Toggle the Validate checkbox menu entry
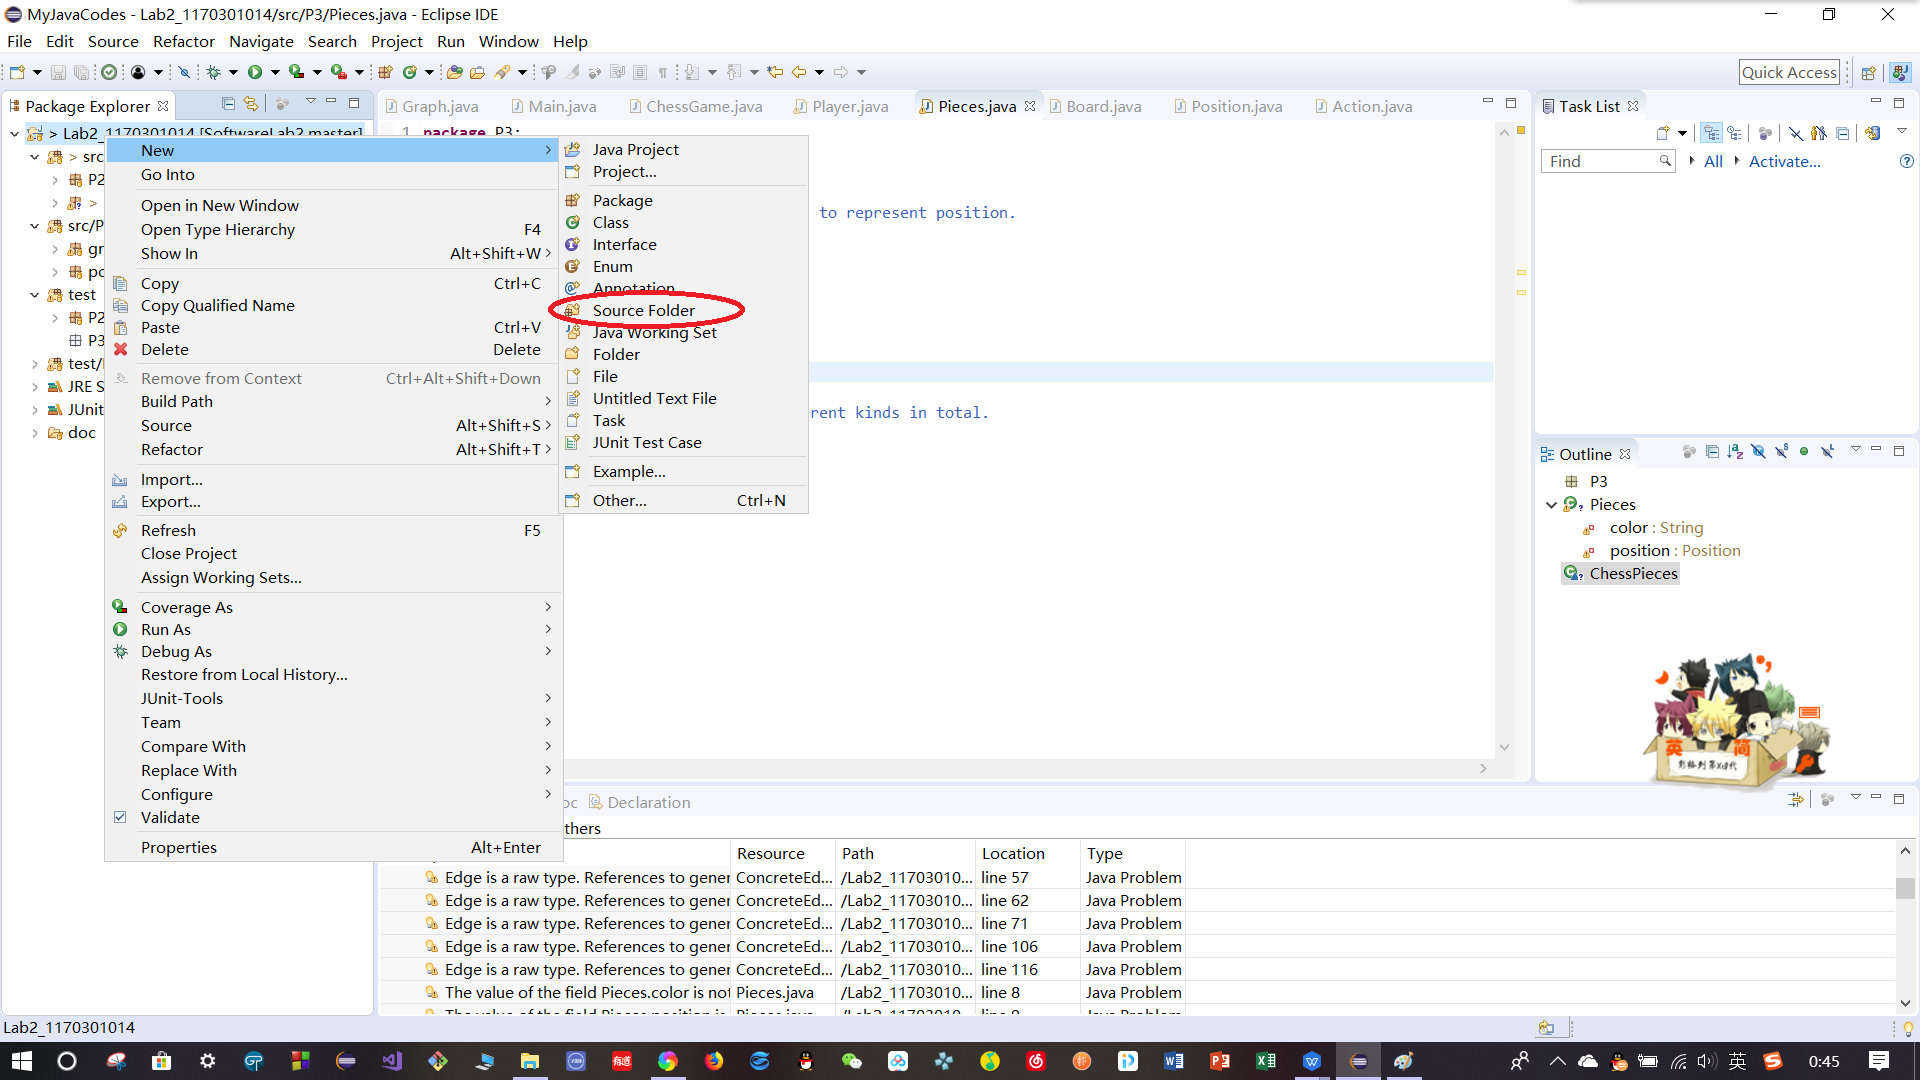Viewport: 1920px width, 1080px height. (x=169, y=818)
